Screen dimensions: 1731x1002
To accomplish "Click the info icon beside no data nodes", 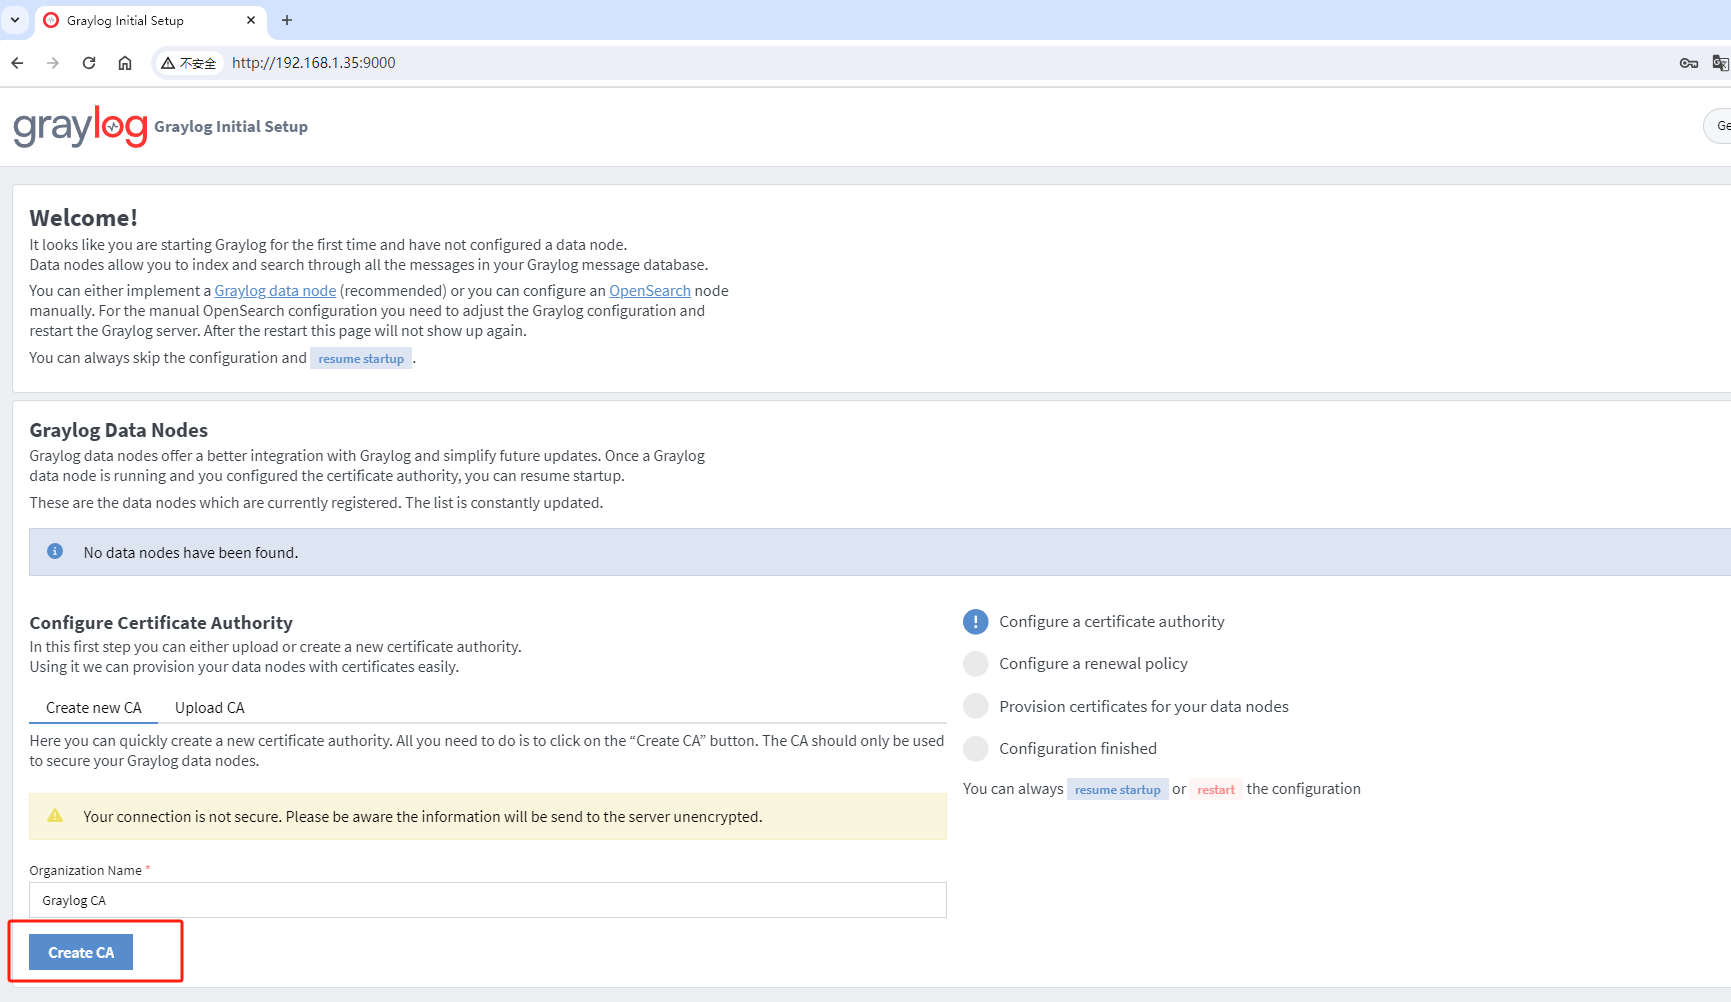I will [x=55, y=552].
